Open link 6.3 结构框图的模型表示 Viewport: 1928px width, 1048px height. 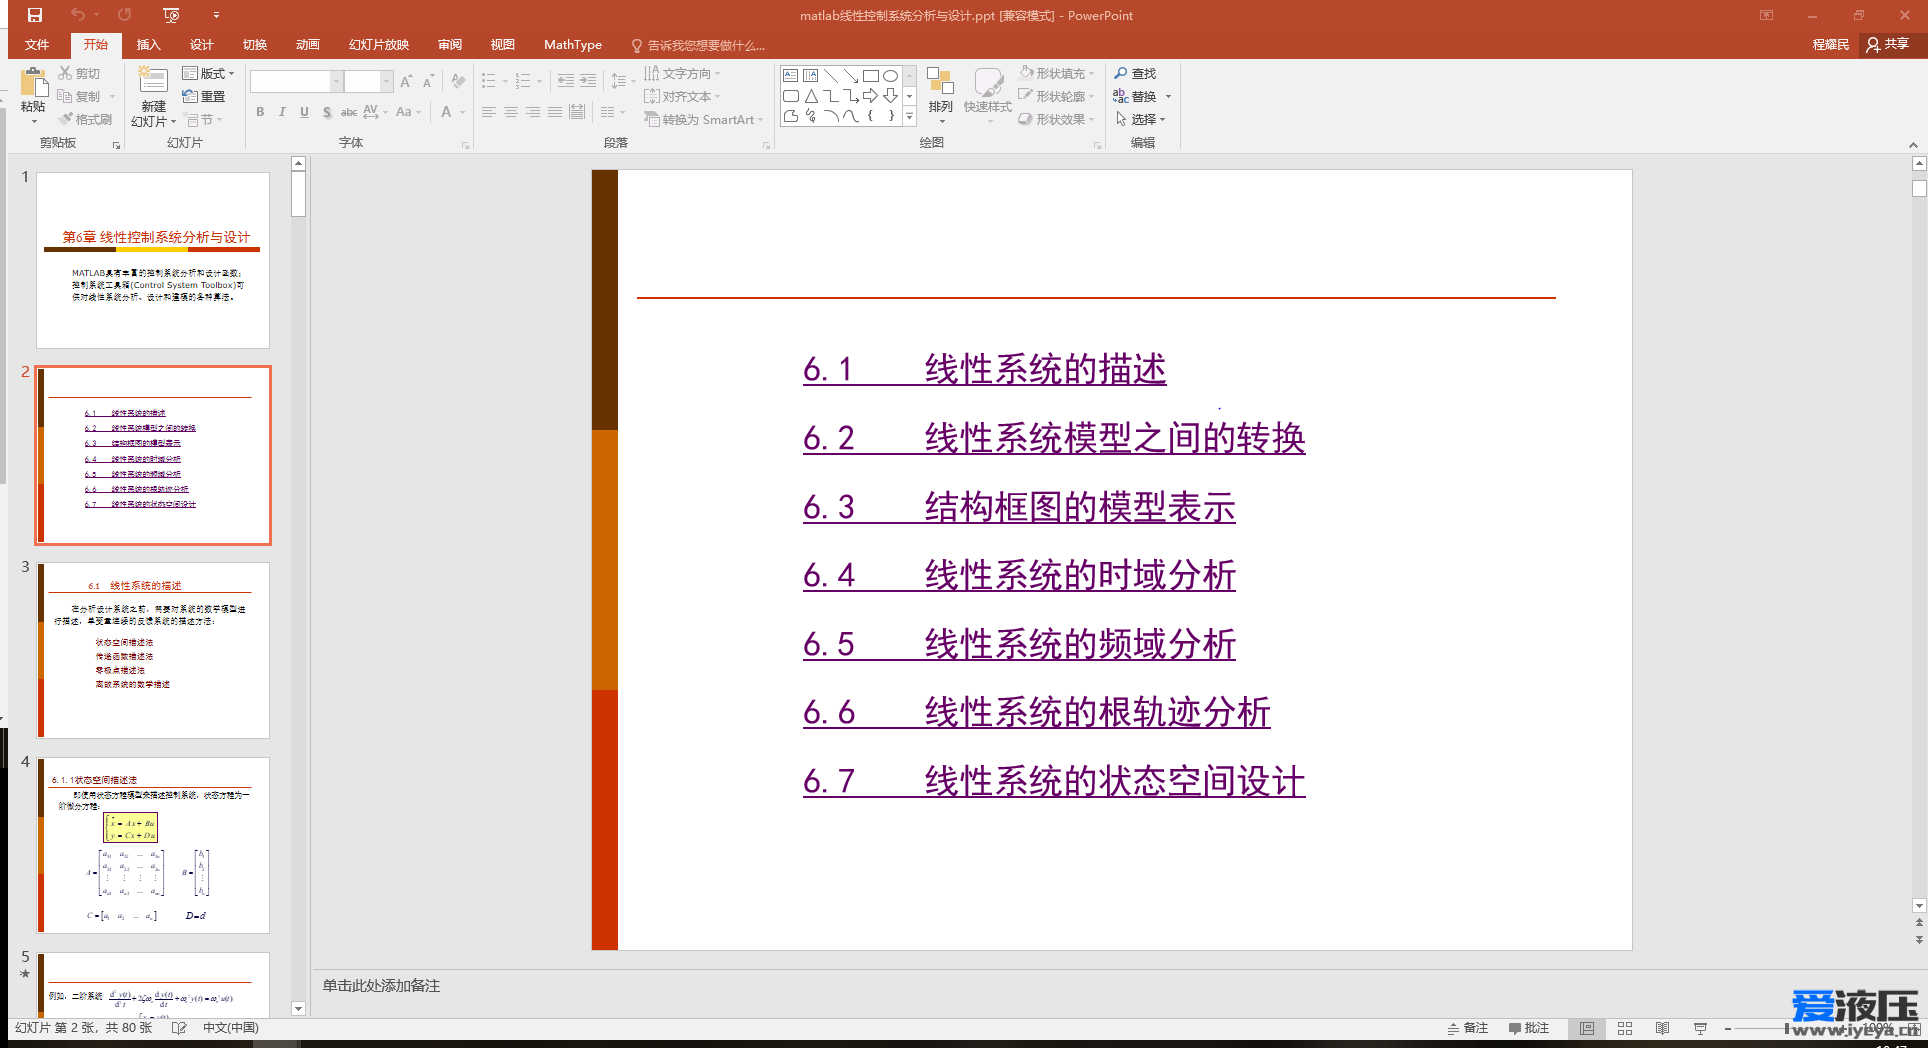pyautogui.click(x=1019, y=507)
